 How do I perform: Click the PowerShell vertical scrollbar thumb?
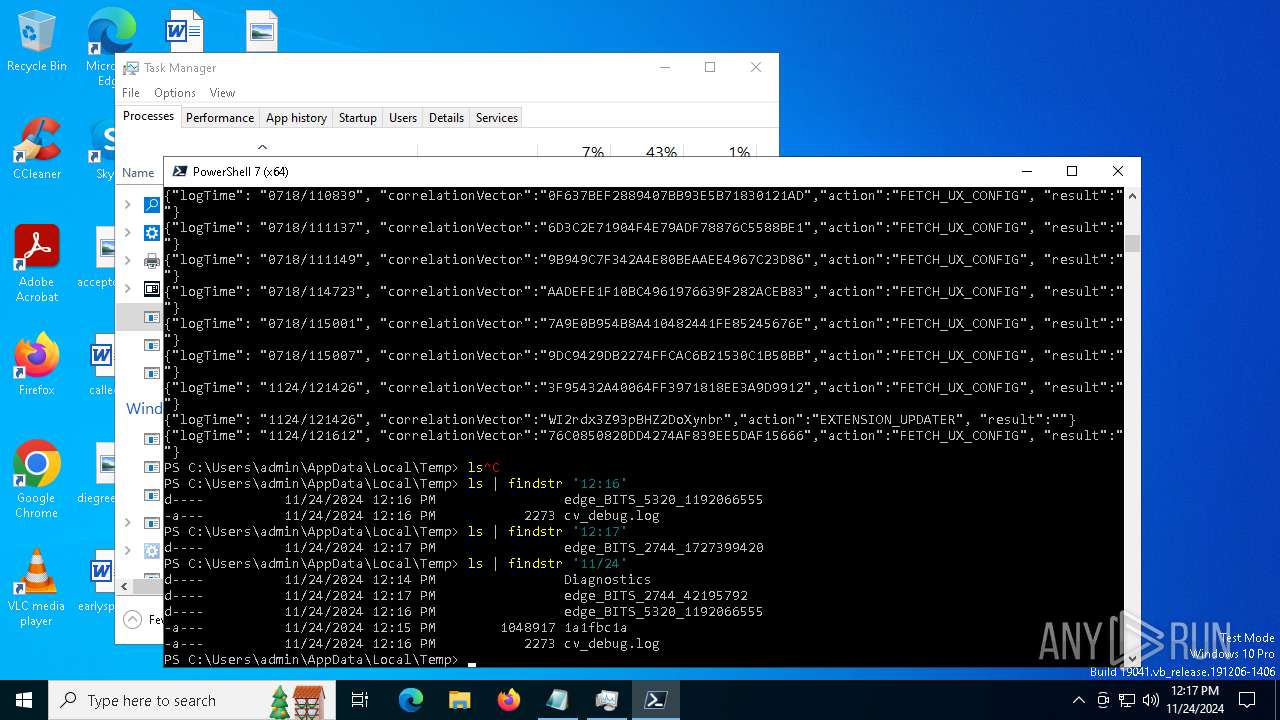(x=1132, y=243)
